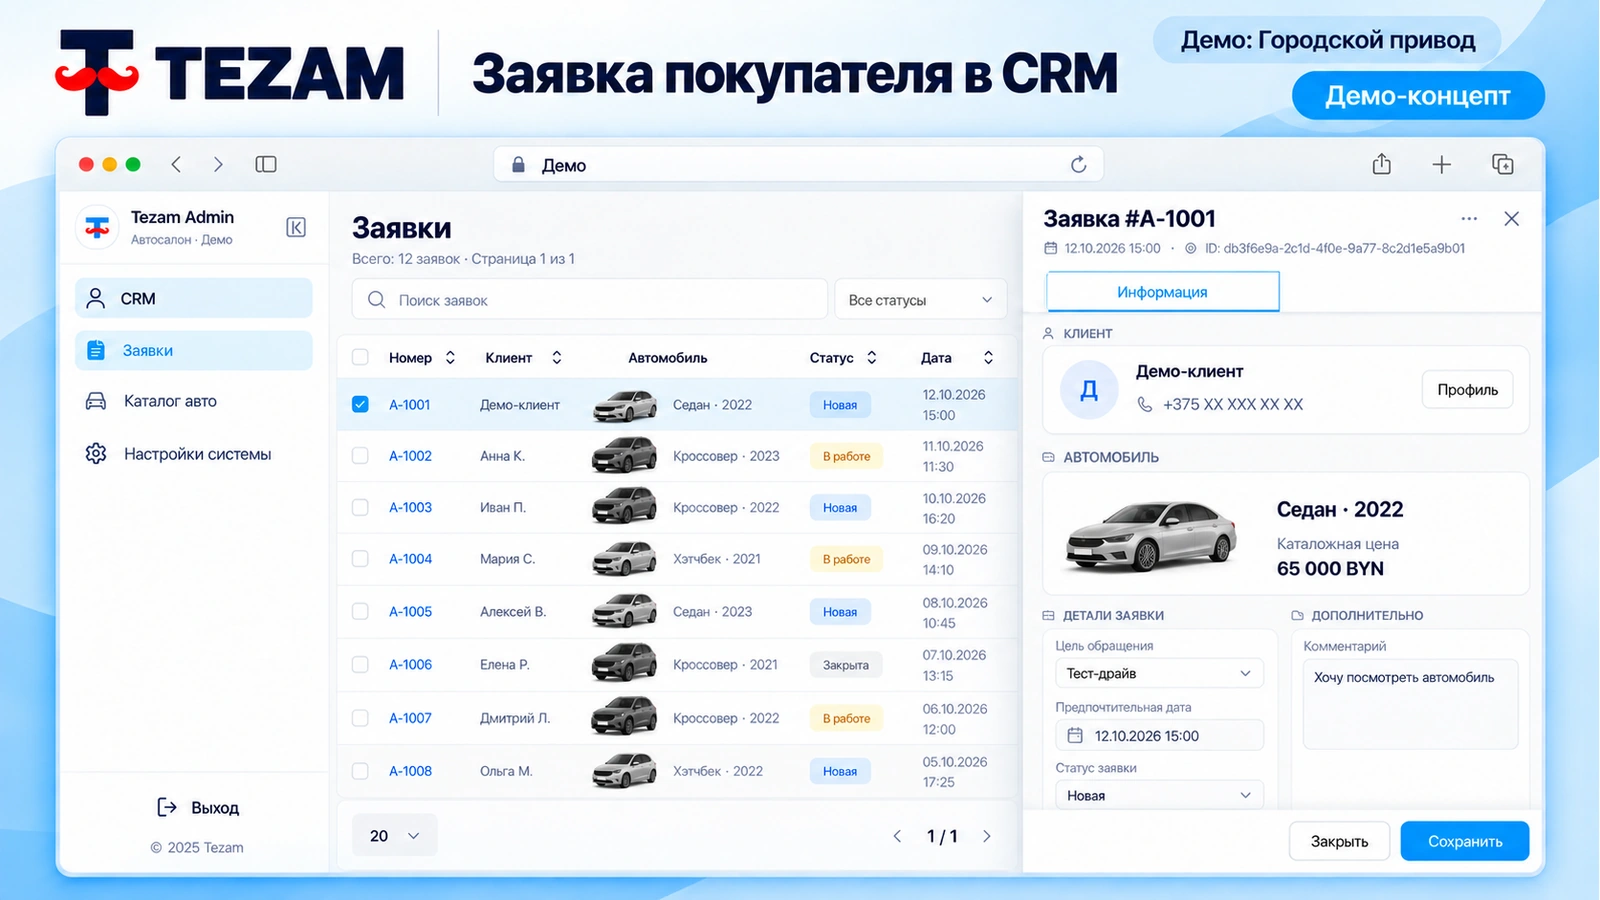Image resolution: width=1600 pixels, height=900 pixels.
Task: Uncheck the checkbox for request A-1001
Action: coord(360,404)
